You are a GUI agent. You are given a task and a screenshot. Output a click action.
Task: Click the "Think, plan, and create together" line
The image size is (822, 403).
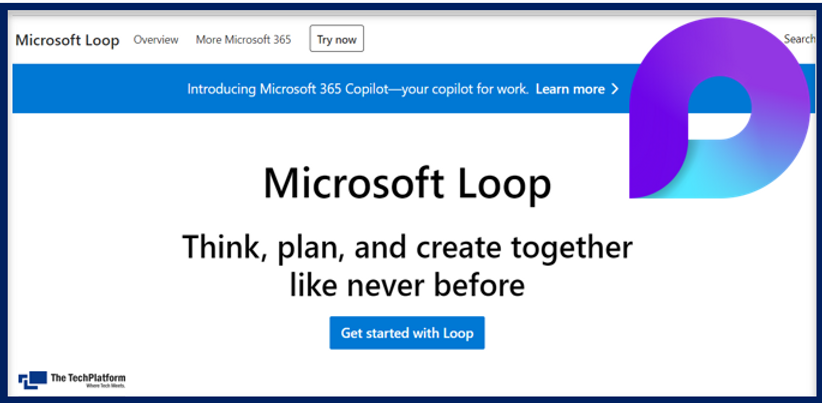(407, 247)
